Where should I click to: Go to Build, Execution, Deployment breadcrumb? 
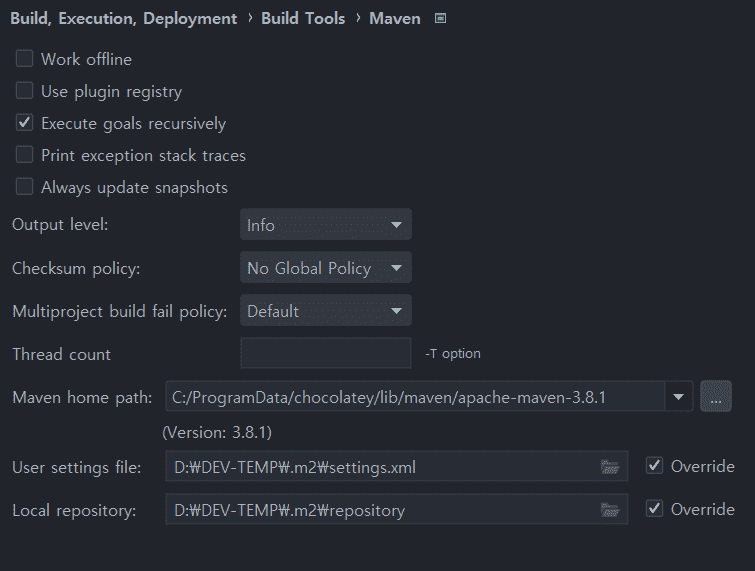[123, 18]
